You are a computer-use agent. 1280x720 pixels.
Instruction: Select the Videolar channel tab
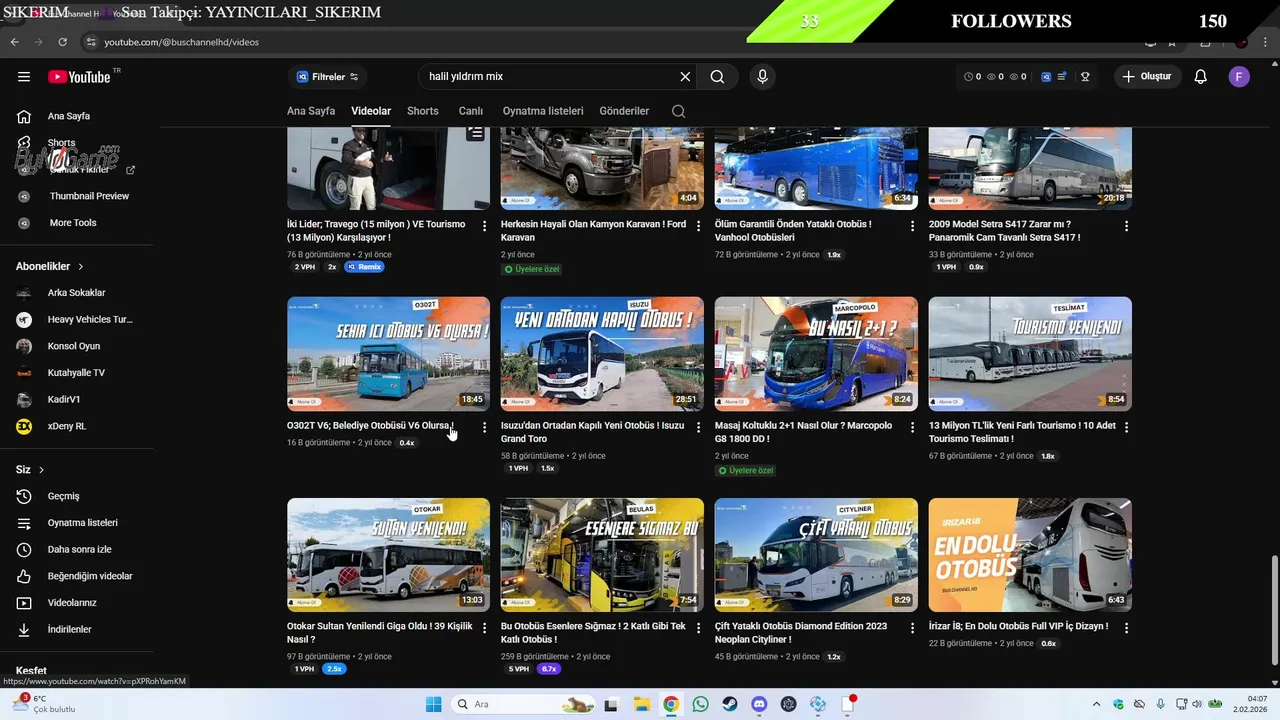pyautogui.click(x=371, y=111)
